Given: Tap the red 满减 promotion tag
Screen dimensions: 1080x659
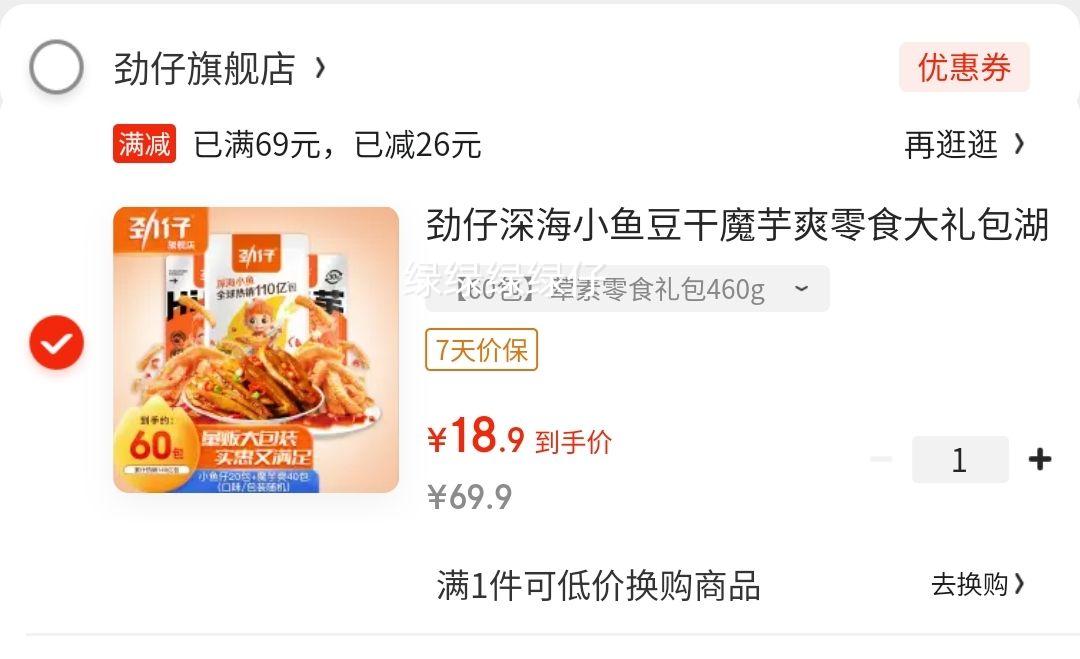Looking at the screenshot, I should coord(145,144).
